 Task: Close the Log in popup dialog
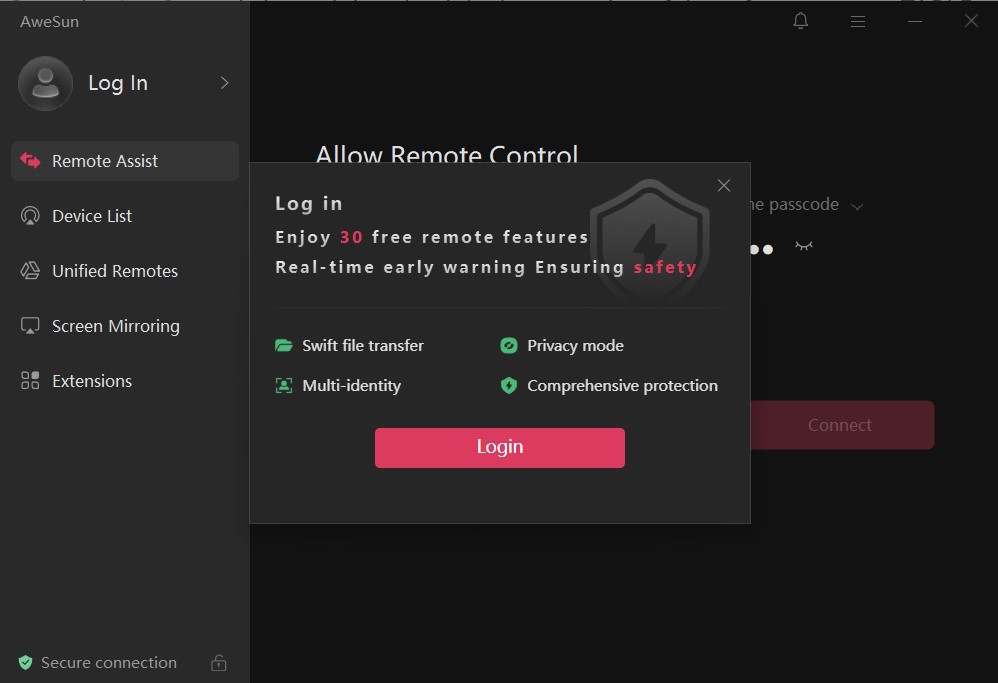coord(724,186)
